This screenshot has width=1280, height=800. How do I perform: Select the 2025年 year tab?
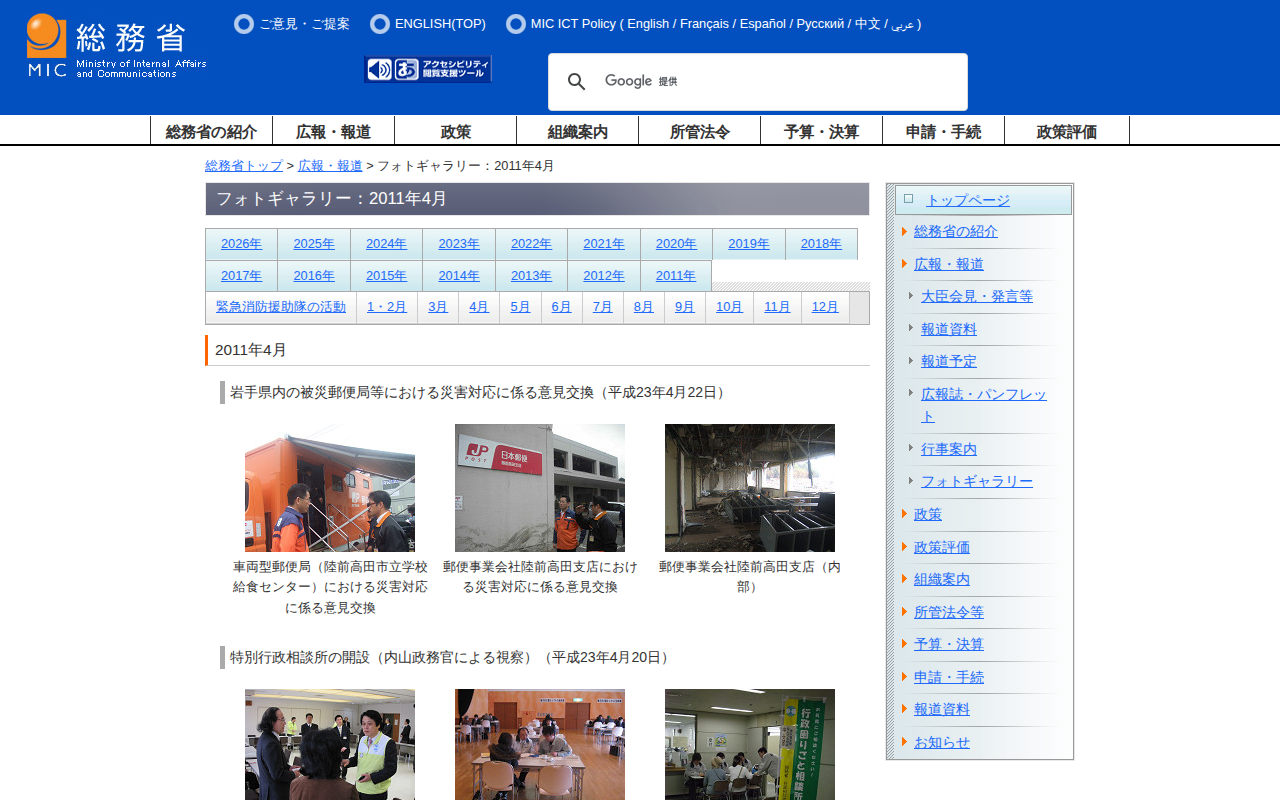(314, 244)
